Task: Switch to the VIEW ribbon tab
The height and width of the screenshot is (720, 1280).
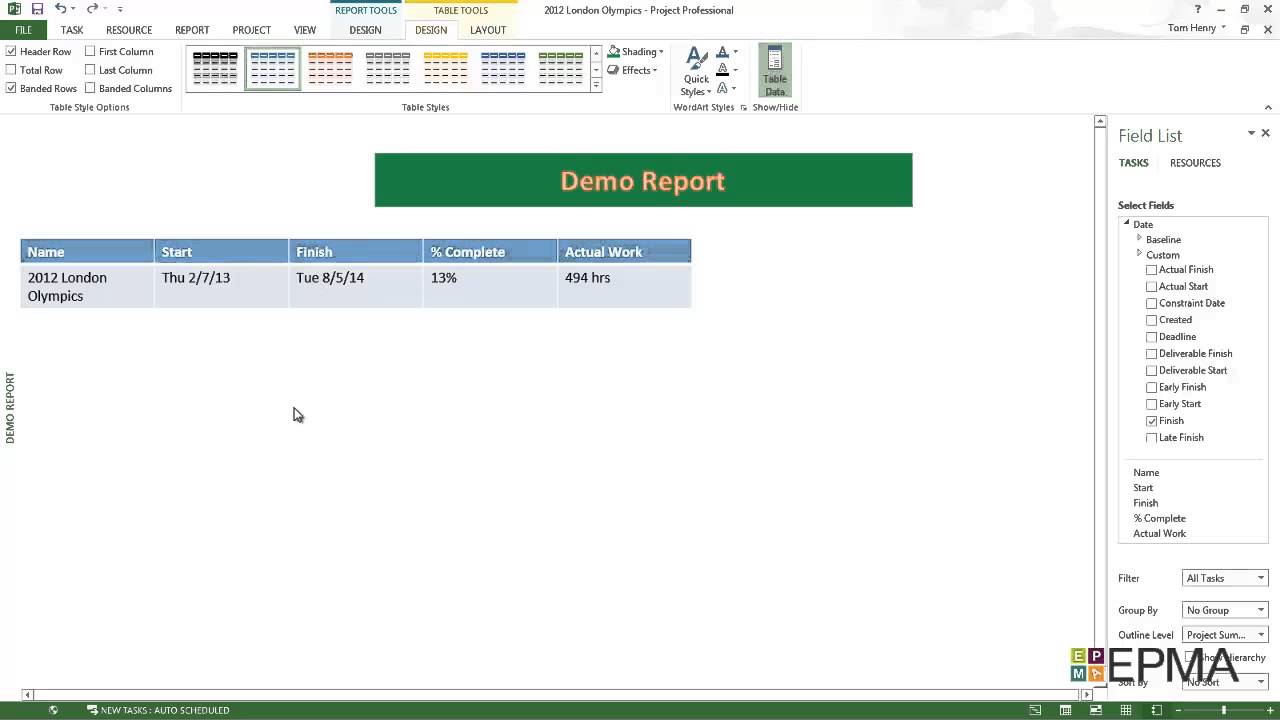Action: point(305,30)
